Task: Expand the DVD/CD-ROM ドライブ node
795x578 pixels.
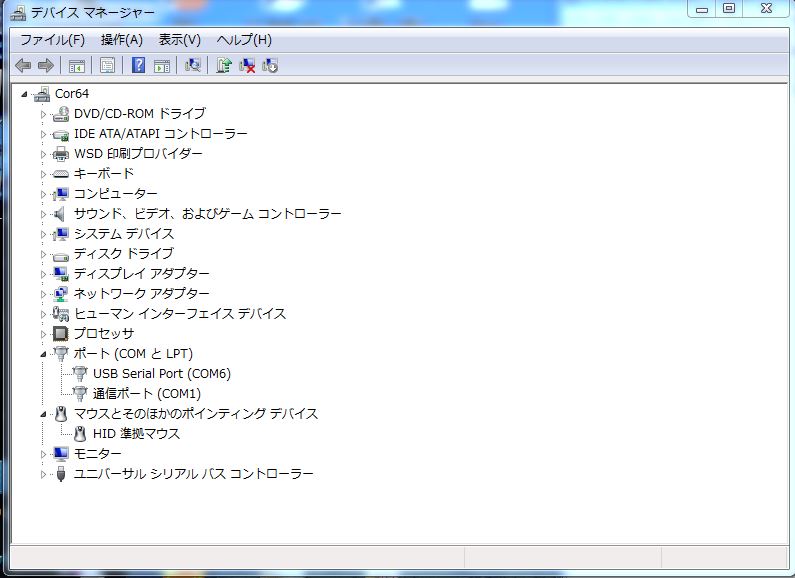Action: (43, 115)
